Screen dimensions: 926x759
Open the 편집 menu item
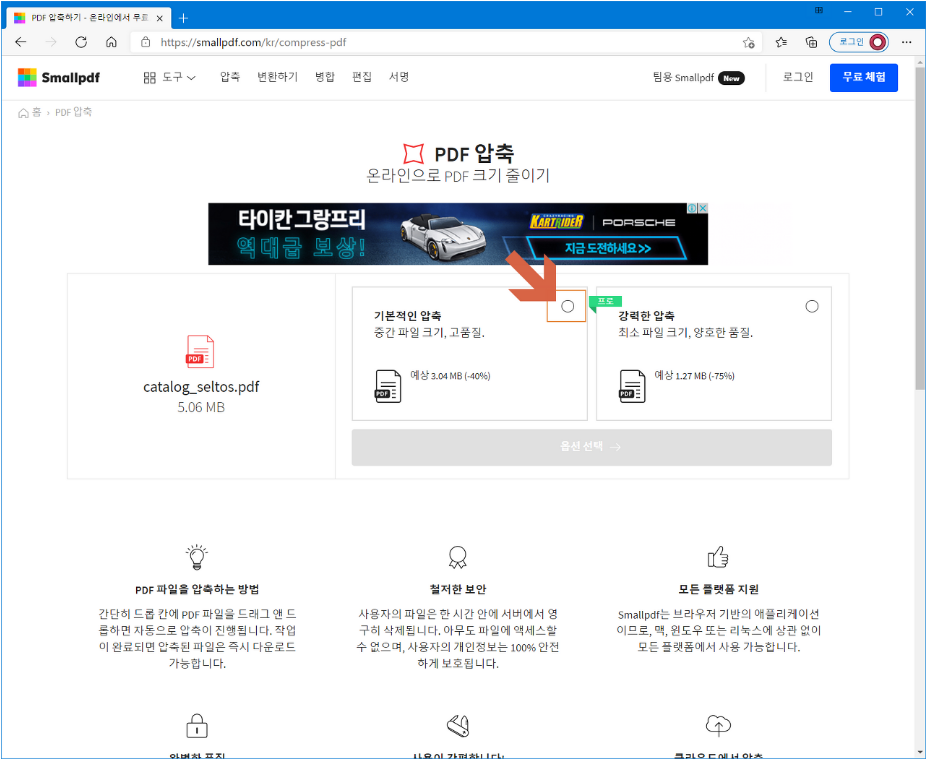point(361,77)
